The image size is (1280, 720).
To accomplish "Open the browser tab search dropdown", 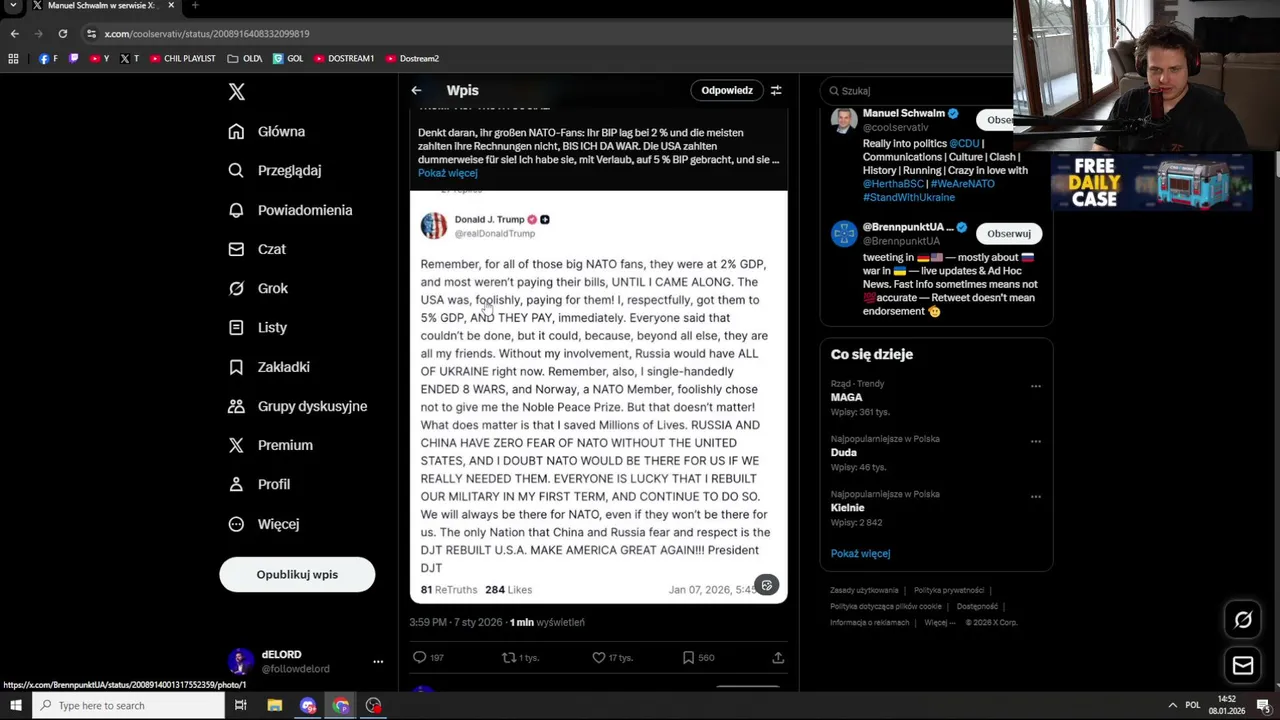I will click(x=14, y=6).
